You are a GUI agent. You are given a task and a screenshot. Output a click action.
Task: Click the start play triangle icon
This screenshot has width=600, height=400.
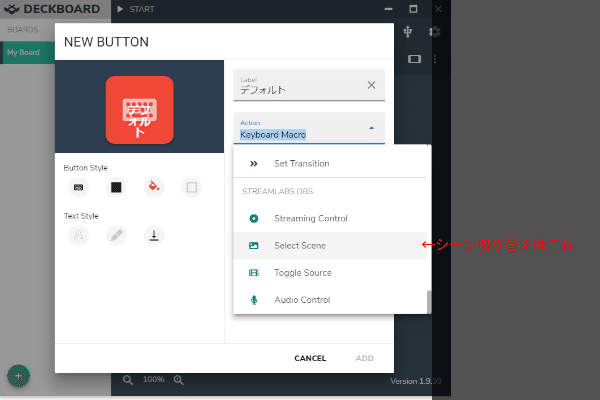pos(120,9)
